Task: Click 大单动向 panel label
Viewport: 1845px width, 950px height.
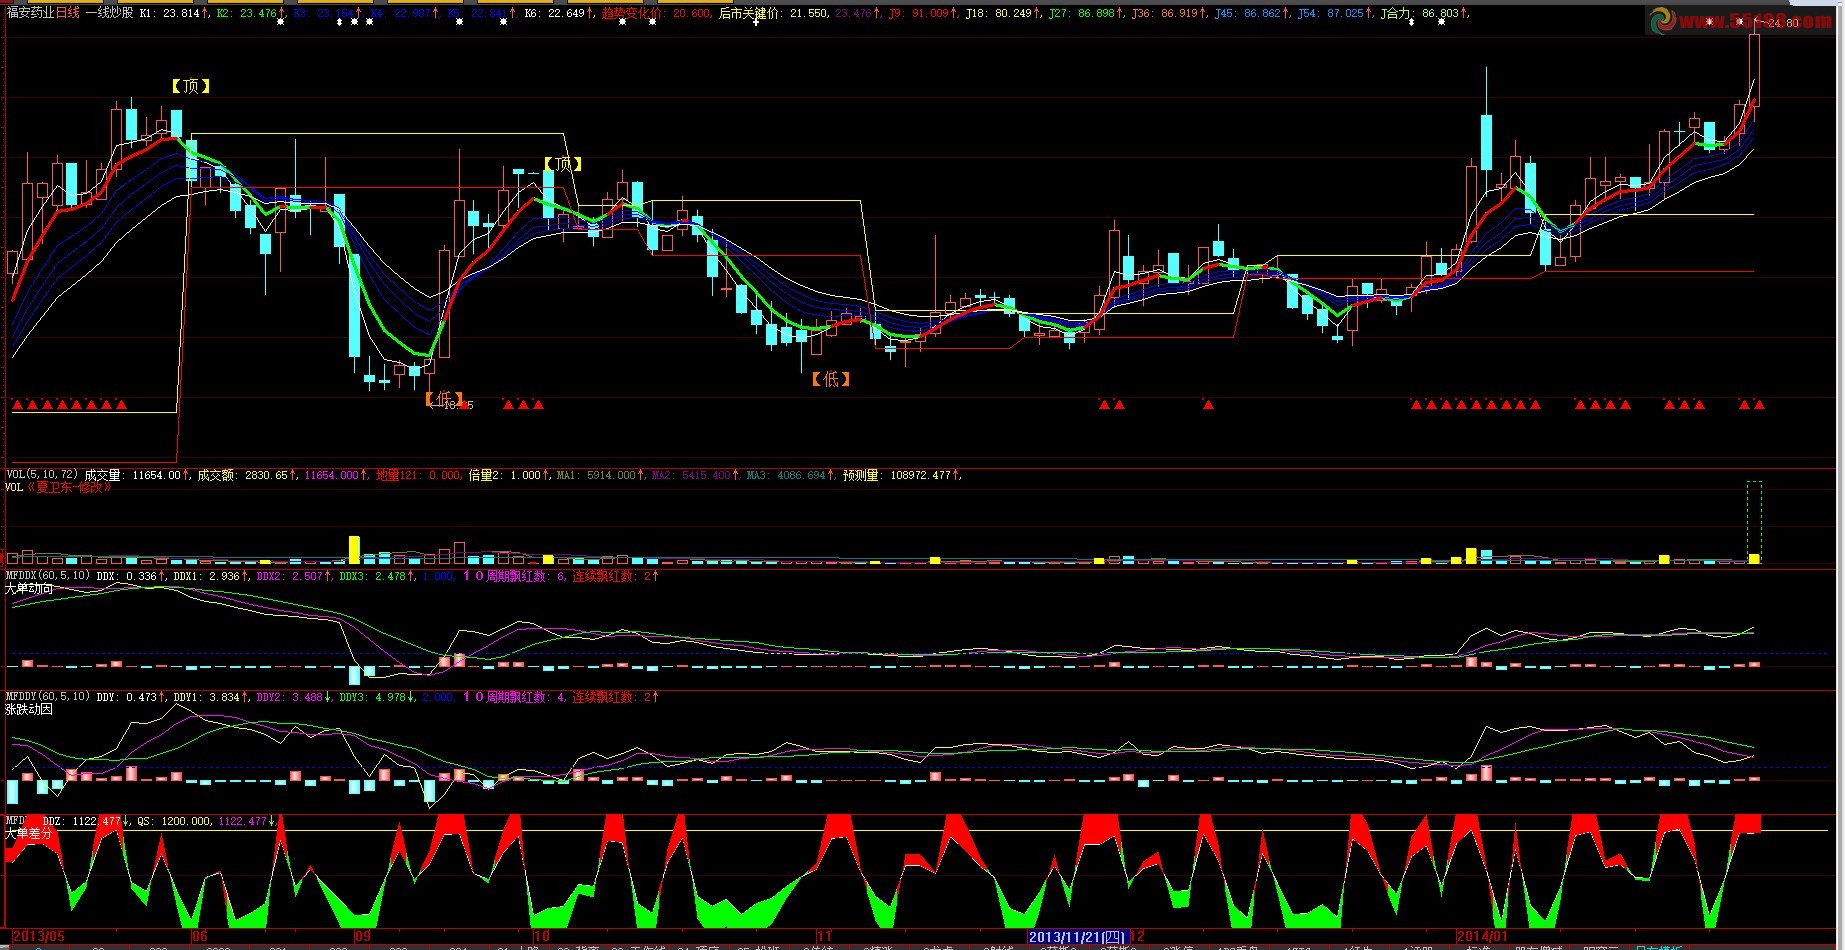Action: coord(30,589)
